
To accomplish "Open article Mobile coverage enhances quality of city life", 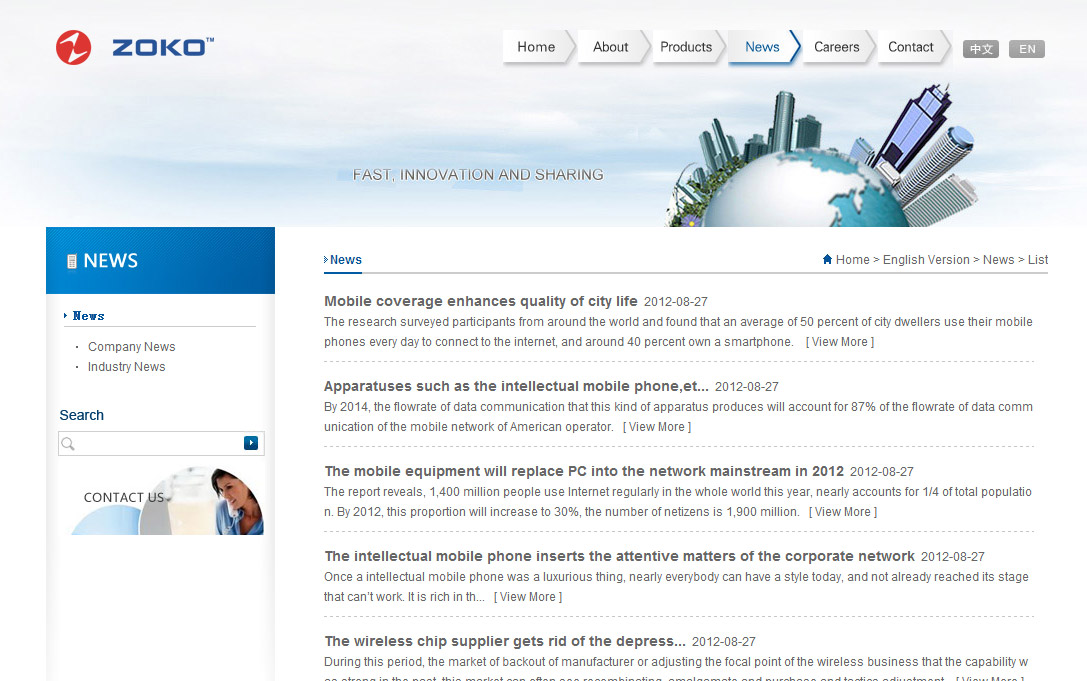I will coord(480,301).
